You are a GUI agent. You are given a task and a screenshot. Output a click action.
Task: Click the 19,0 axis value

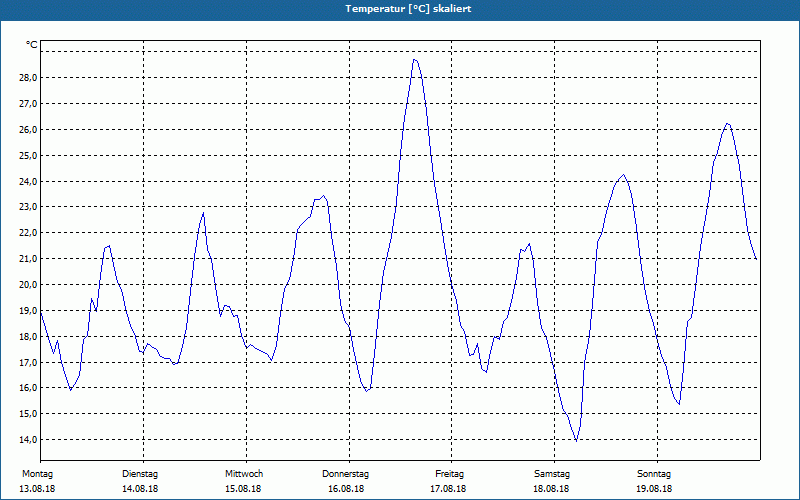(27, 310)
